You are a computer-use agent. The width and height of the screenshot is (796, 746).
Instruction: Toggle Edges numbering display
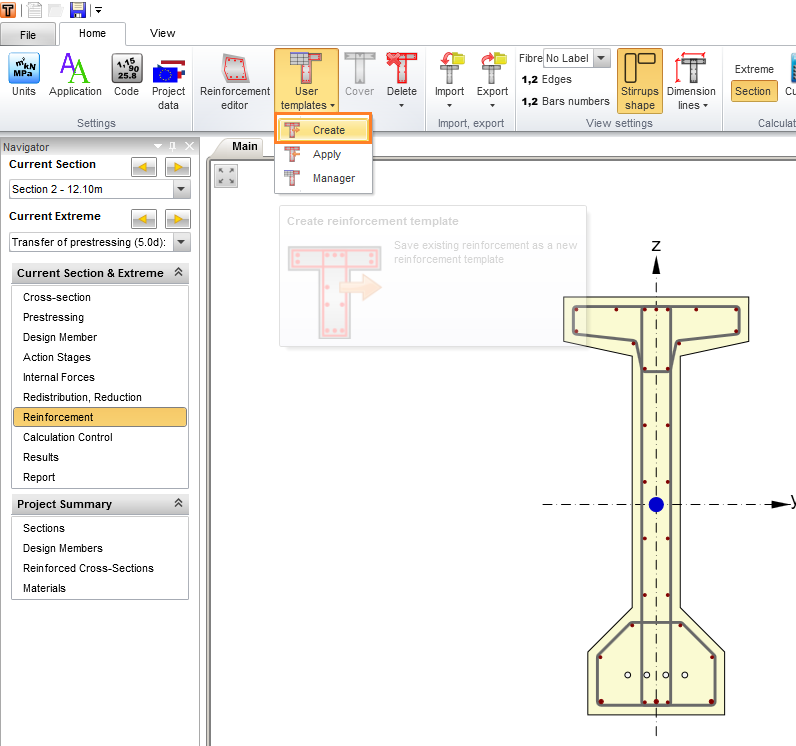[548, 80]
